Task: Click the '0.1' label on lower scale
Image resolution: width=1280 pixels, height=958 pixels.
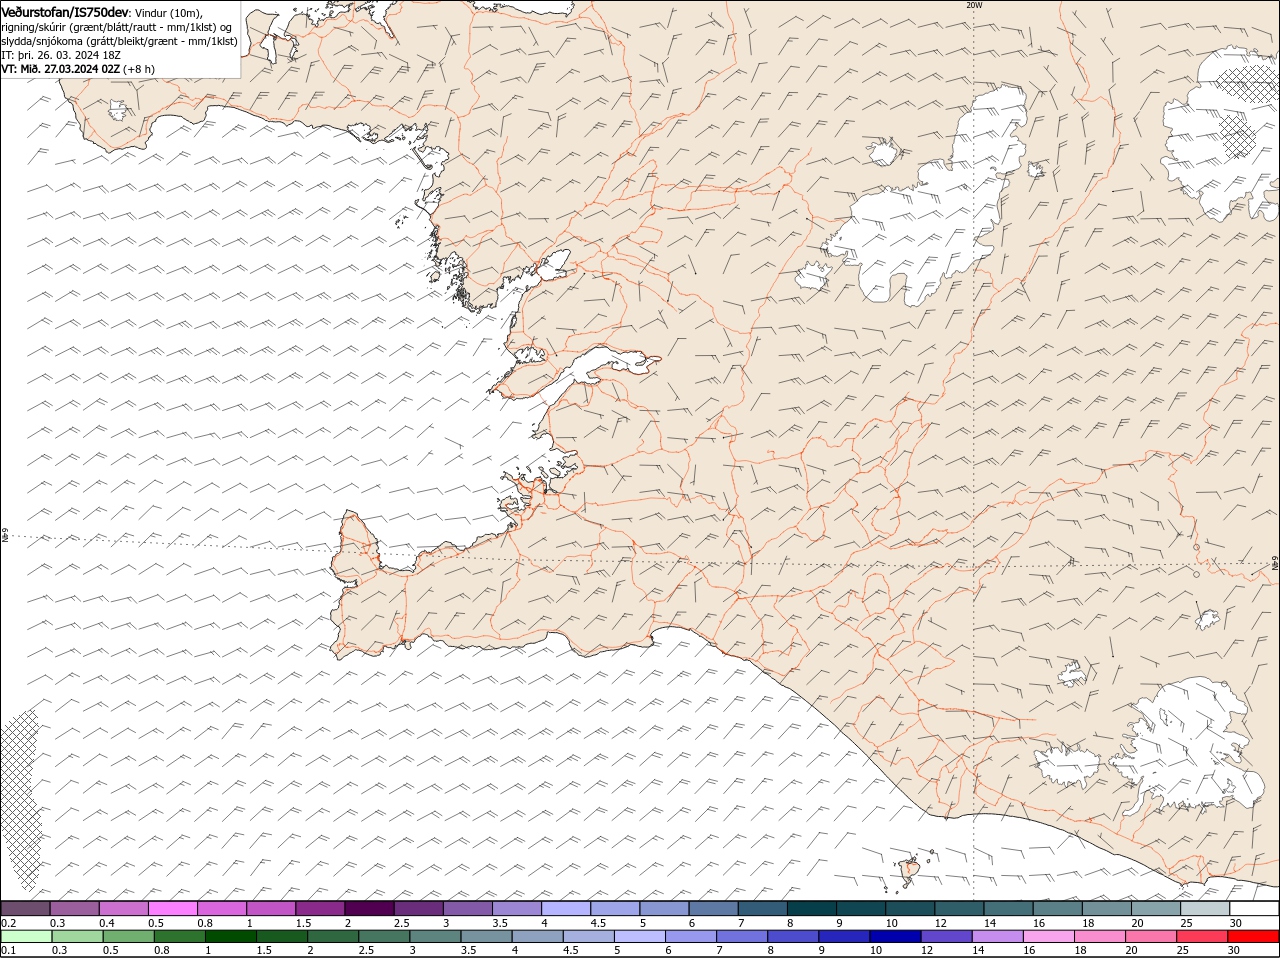Action: point(8,950)
